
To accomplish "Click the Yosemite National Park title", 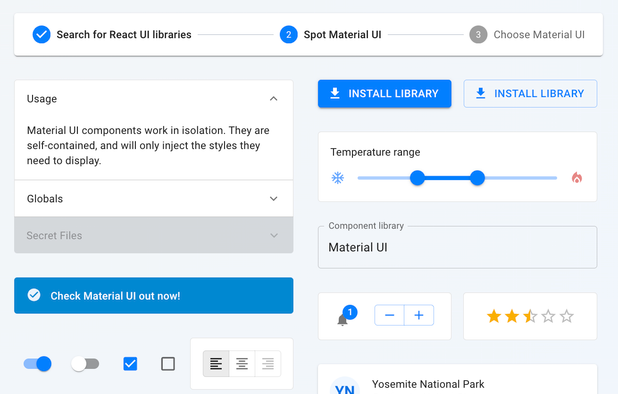I will (x=428, y=384).
